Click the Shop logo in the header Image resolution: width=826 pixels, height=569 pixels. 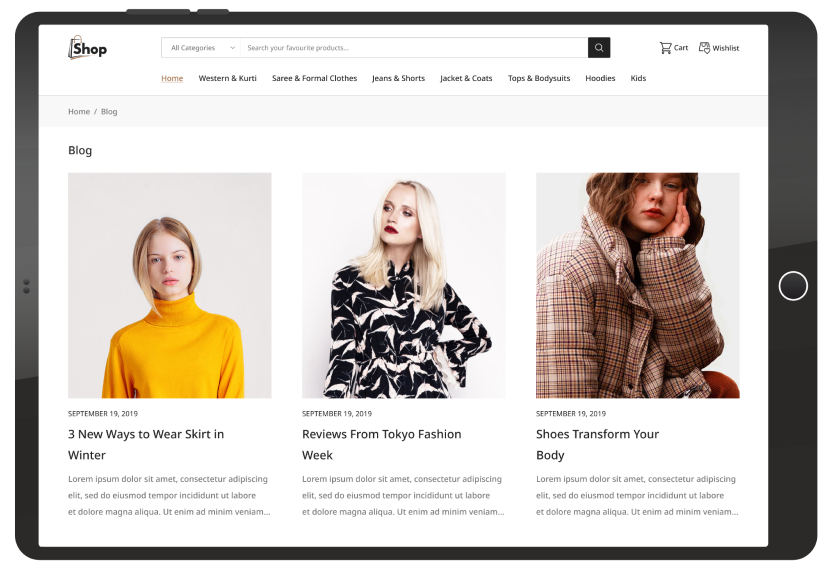tap(87, 48)
